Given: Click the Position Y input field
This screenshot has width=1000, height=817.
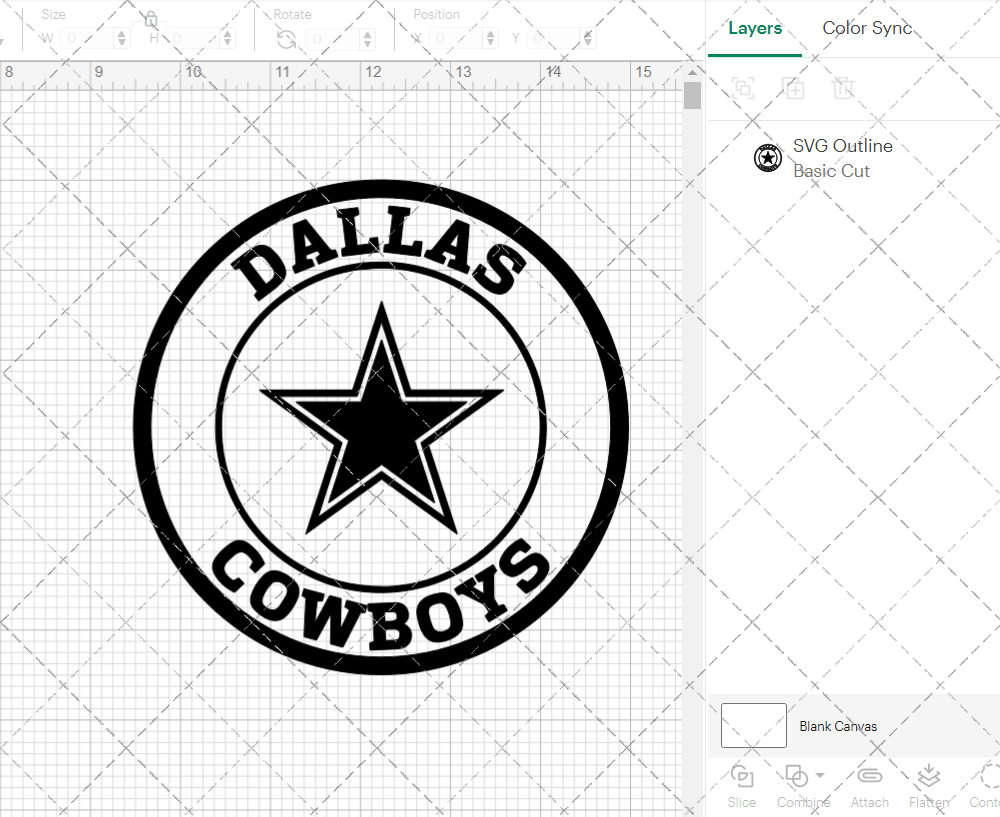Looking at the screenshot, I should pos(554,38).
